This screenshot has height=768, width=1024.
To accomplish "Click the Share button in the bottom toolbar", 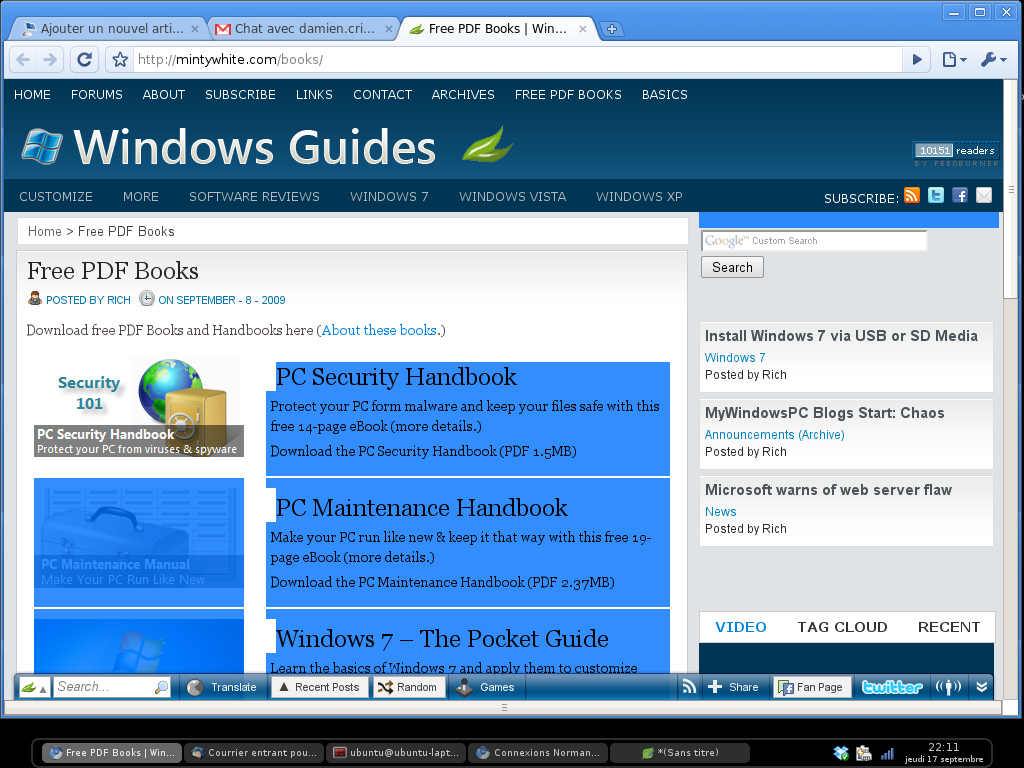I will pyautogui.click(x=734, y=687).
